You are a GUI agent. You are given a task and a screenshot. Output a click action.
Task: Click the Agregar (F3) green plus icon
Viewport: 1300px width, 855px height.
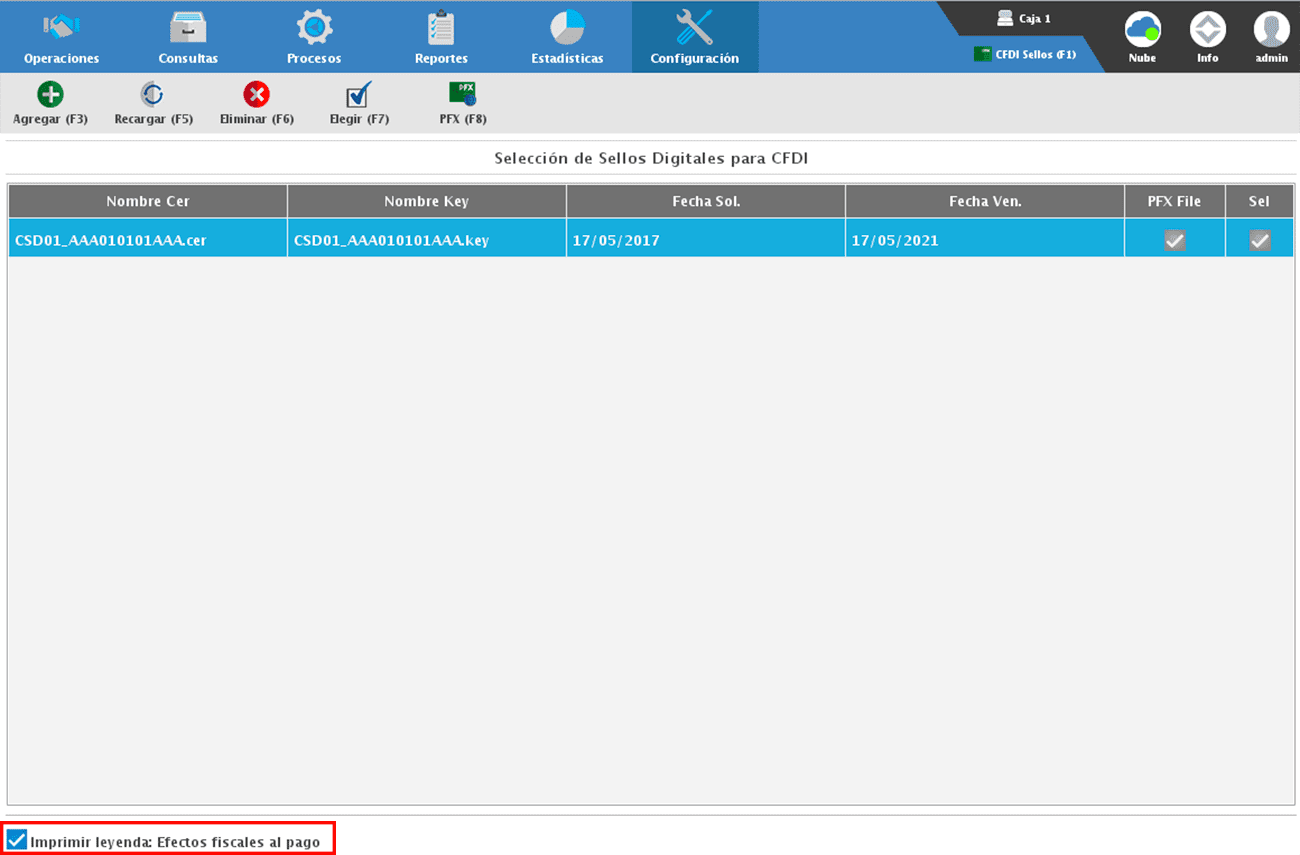coord(50,95)
